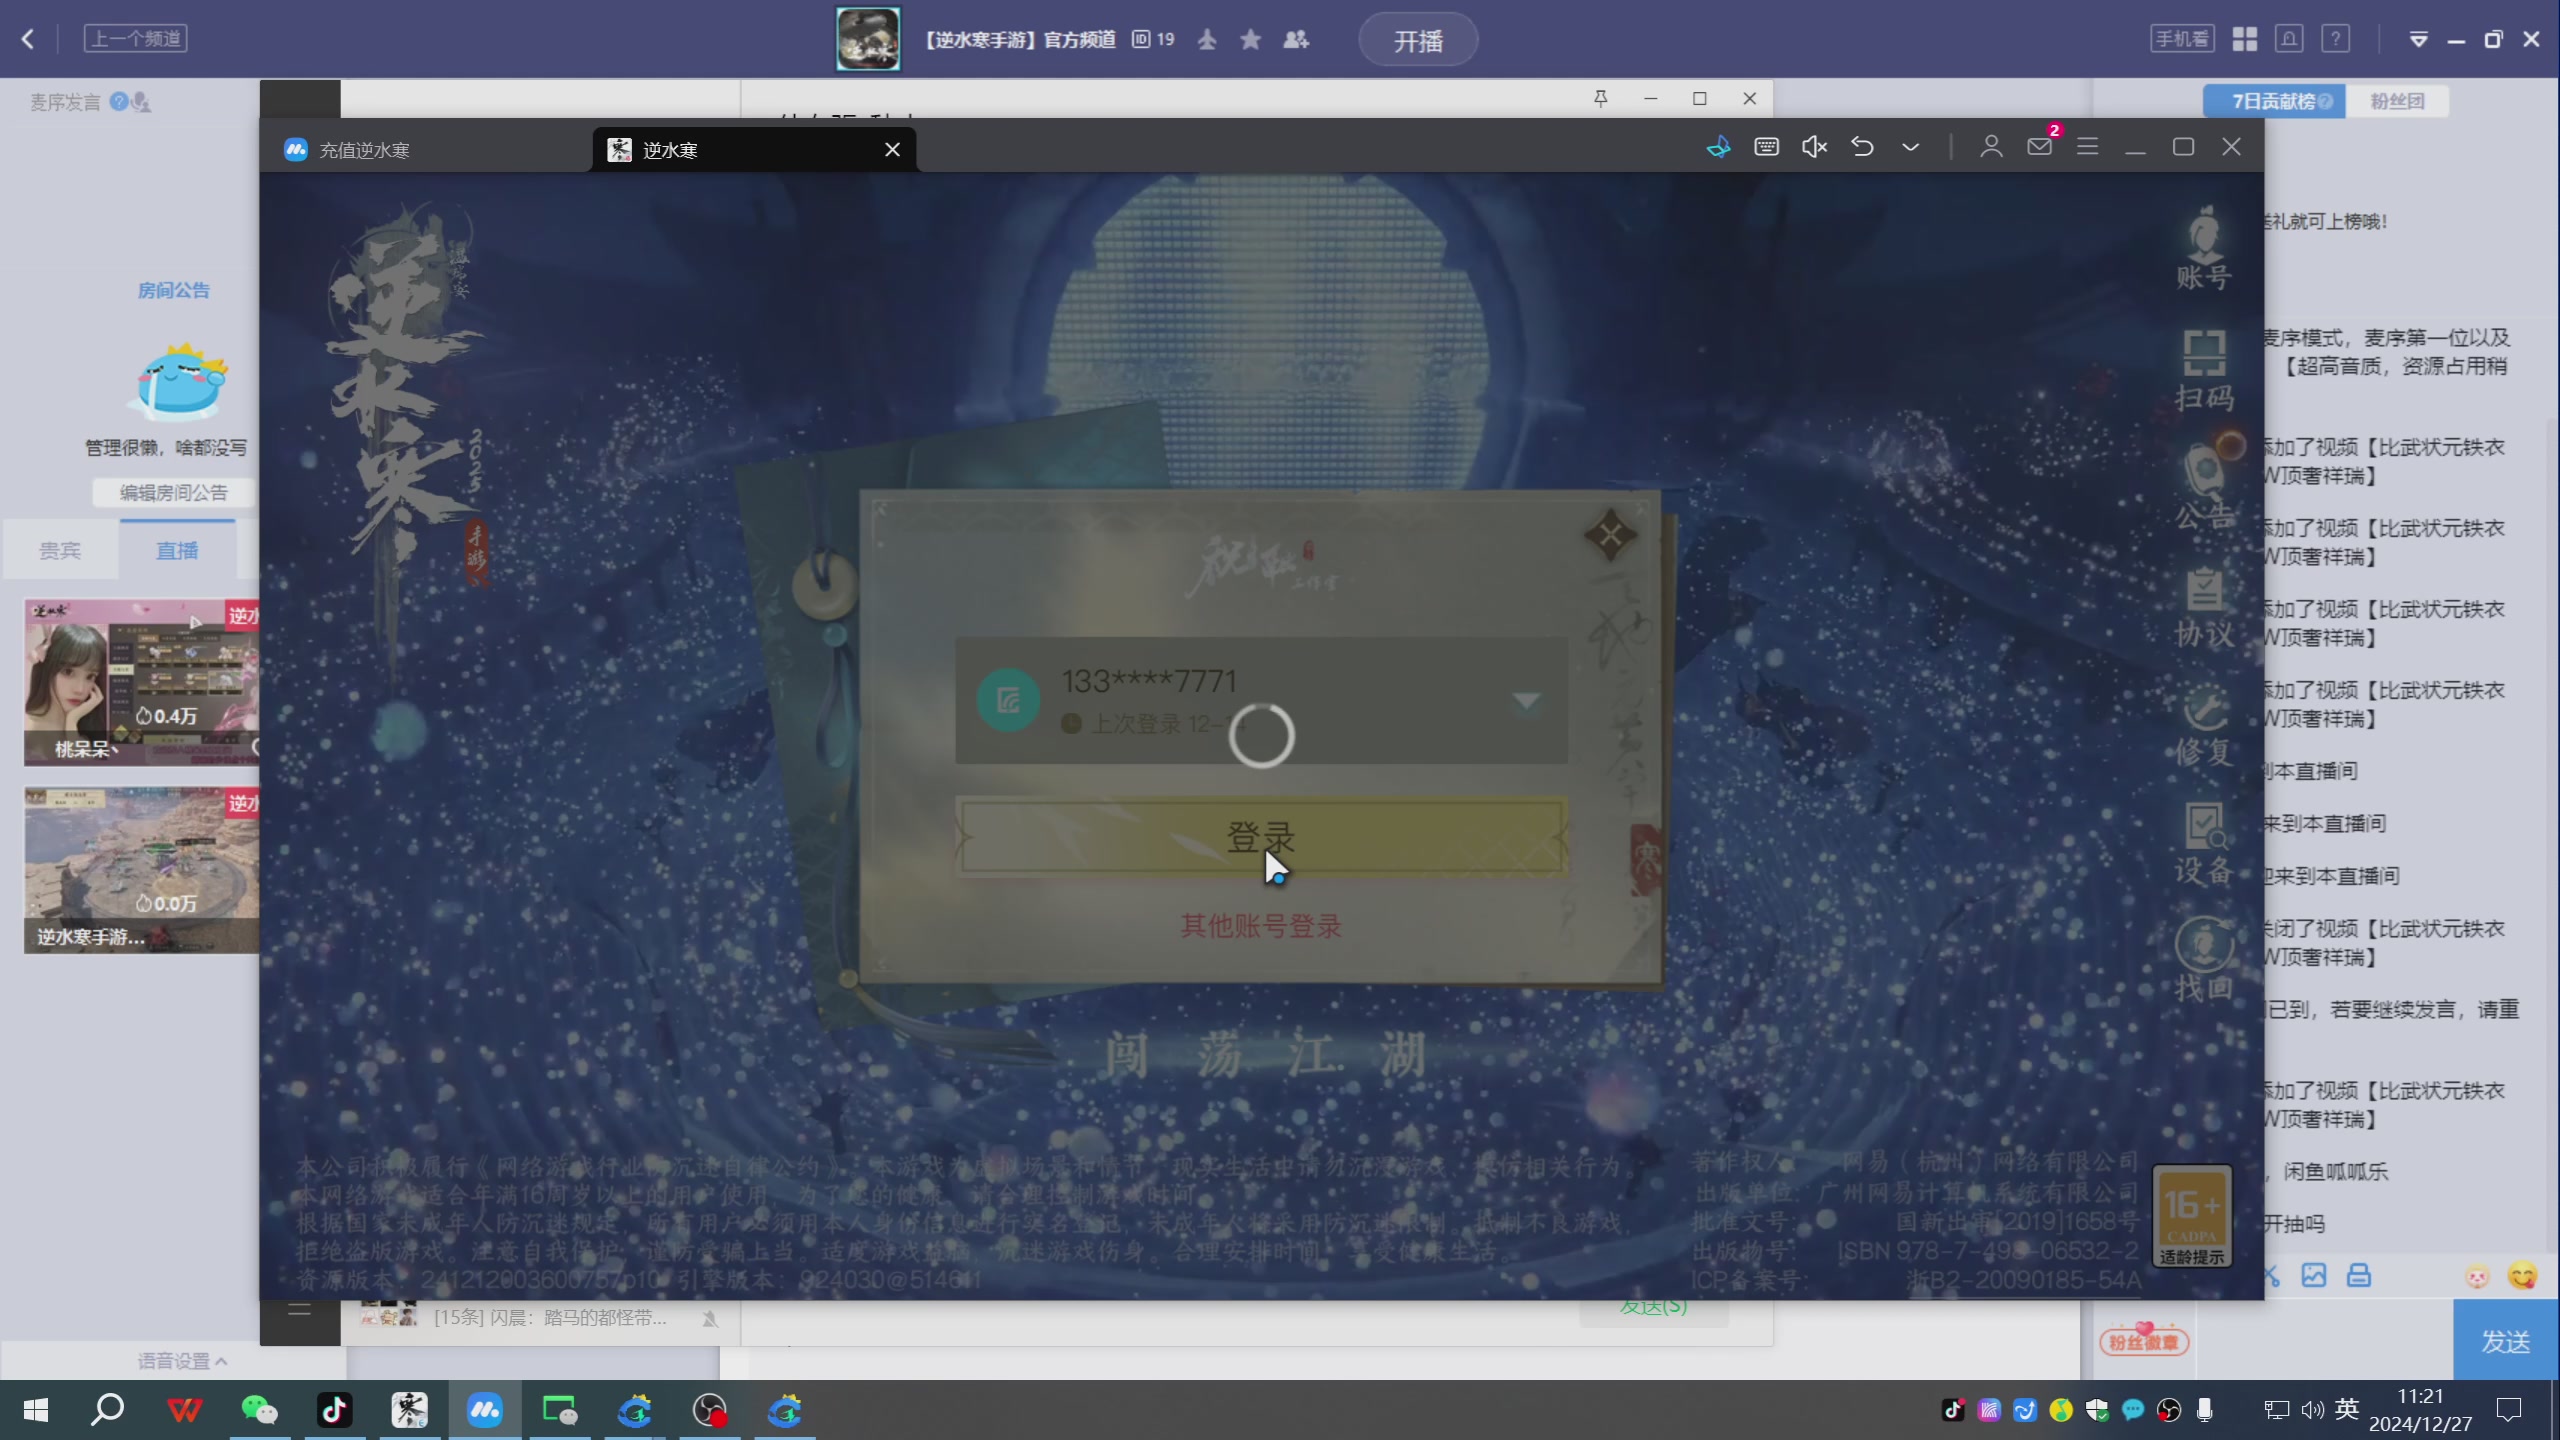Click the bell notification icon in top bar
Screen dimensions: 2560x1440
(x=2289, y=39)
